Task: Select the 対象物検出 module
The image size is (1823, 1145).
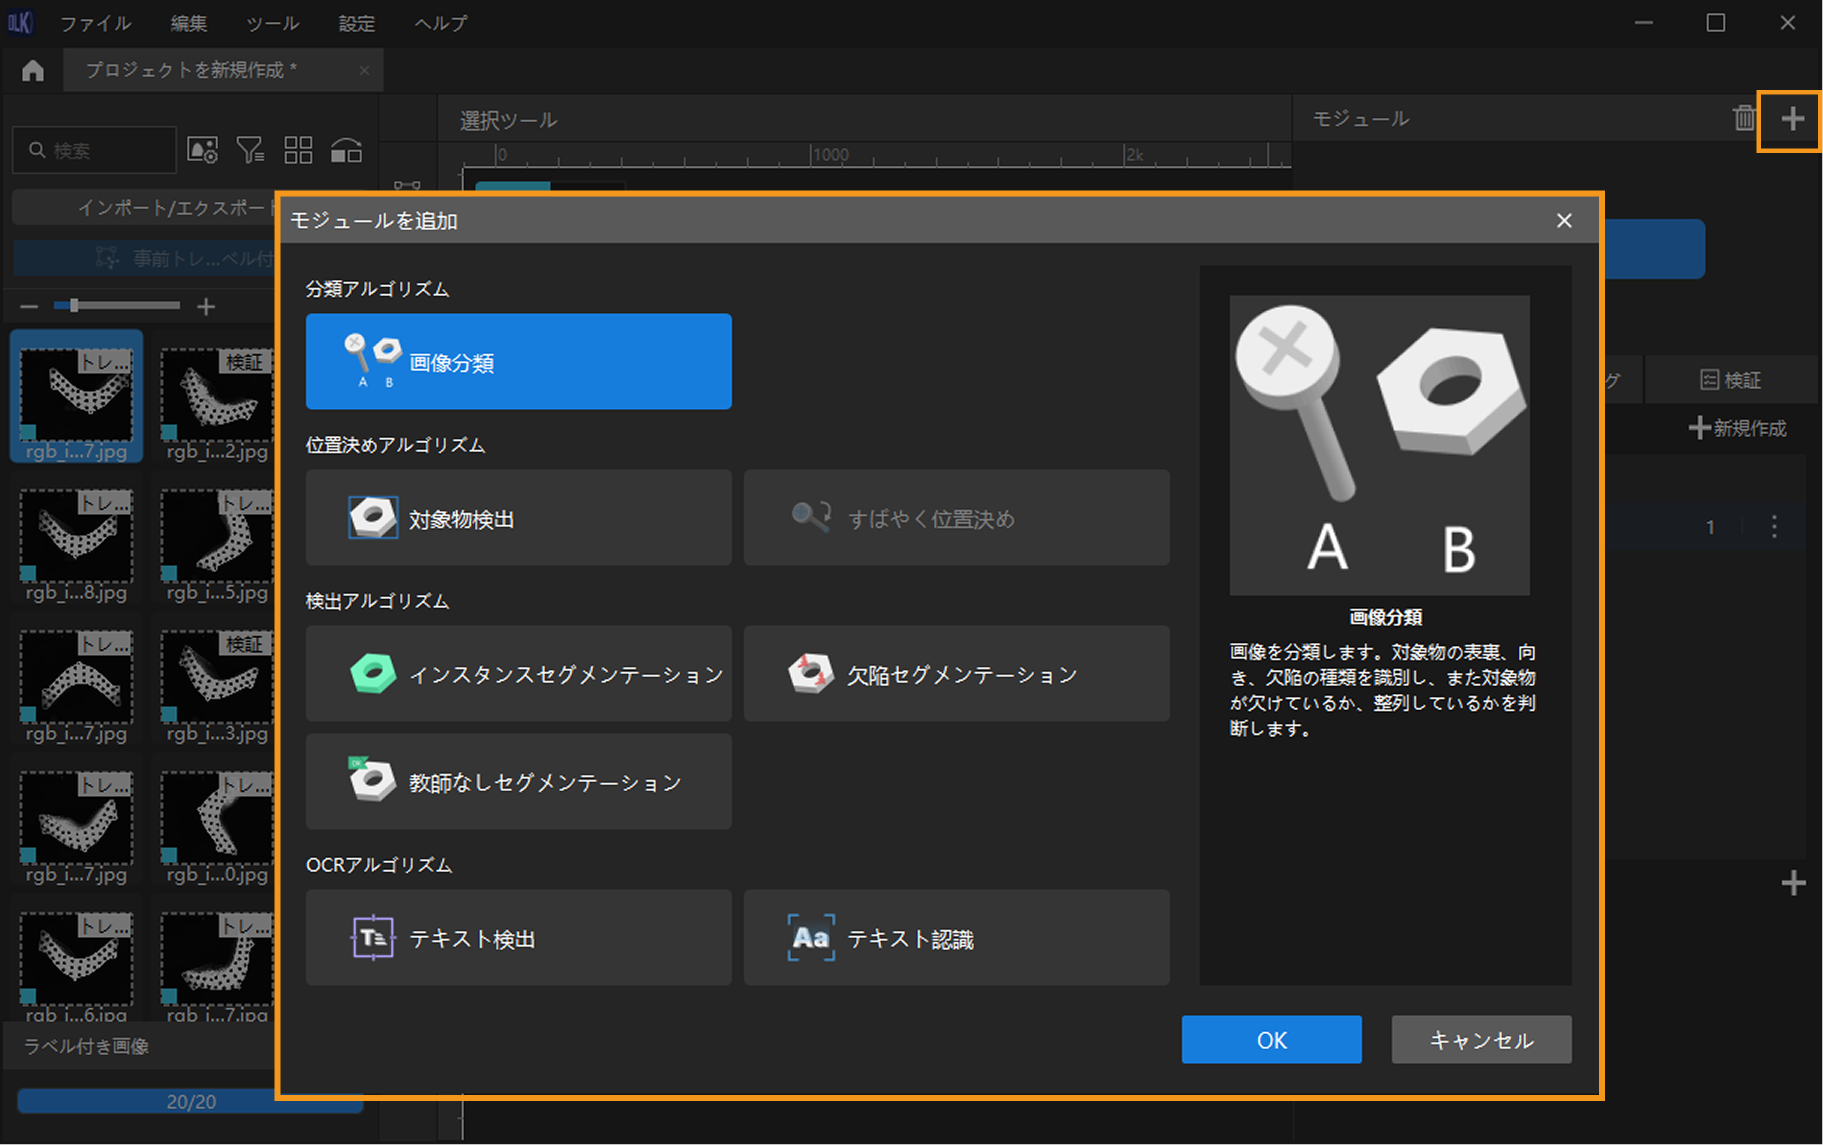Action: click(x=518, y=518)
